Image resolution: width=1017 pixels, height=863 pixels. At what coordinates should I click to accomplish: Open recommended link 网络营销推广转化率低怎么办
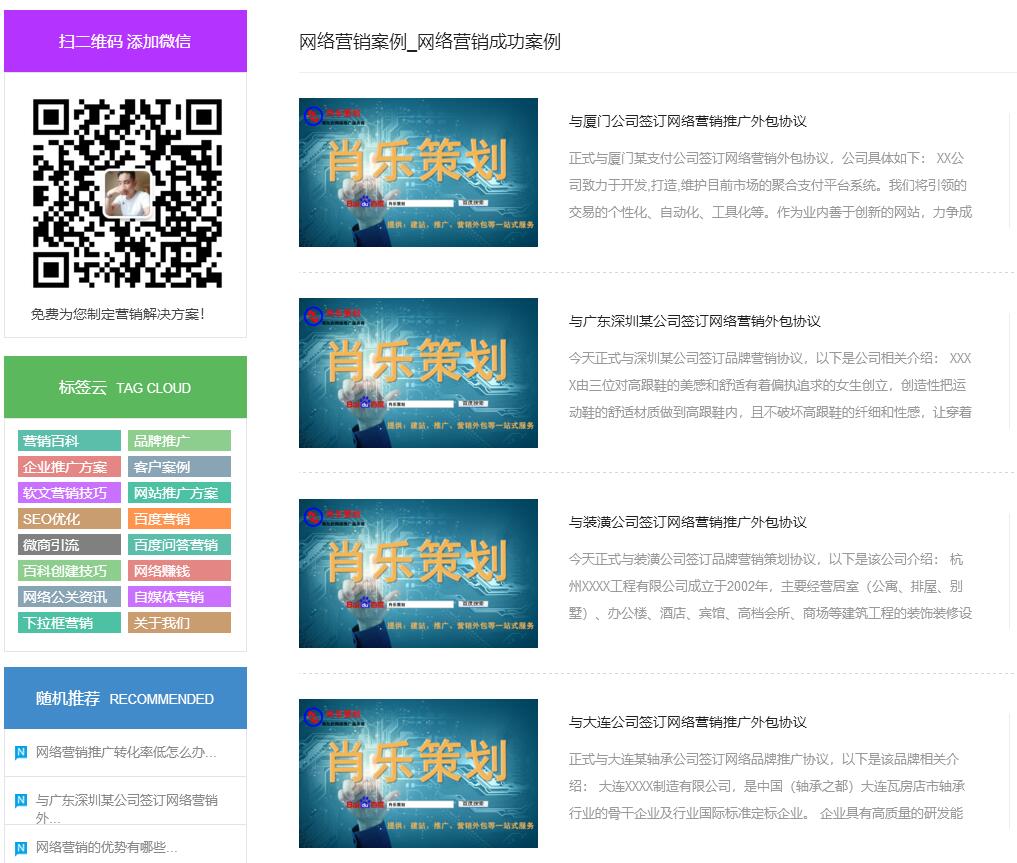coord(126,752)
